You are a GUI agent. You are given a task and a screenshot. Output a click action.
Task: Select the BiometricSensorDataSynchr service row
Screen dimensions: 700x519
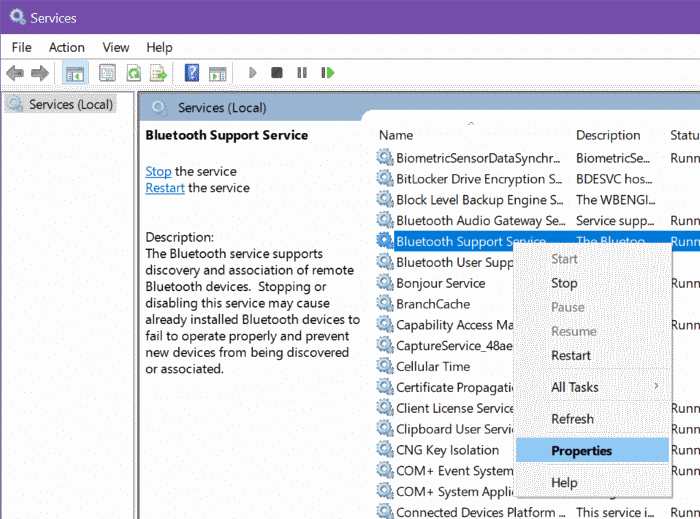[538, 158]
